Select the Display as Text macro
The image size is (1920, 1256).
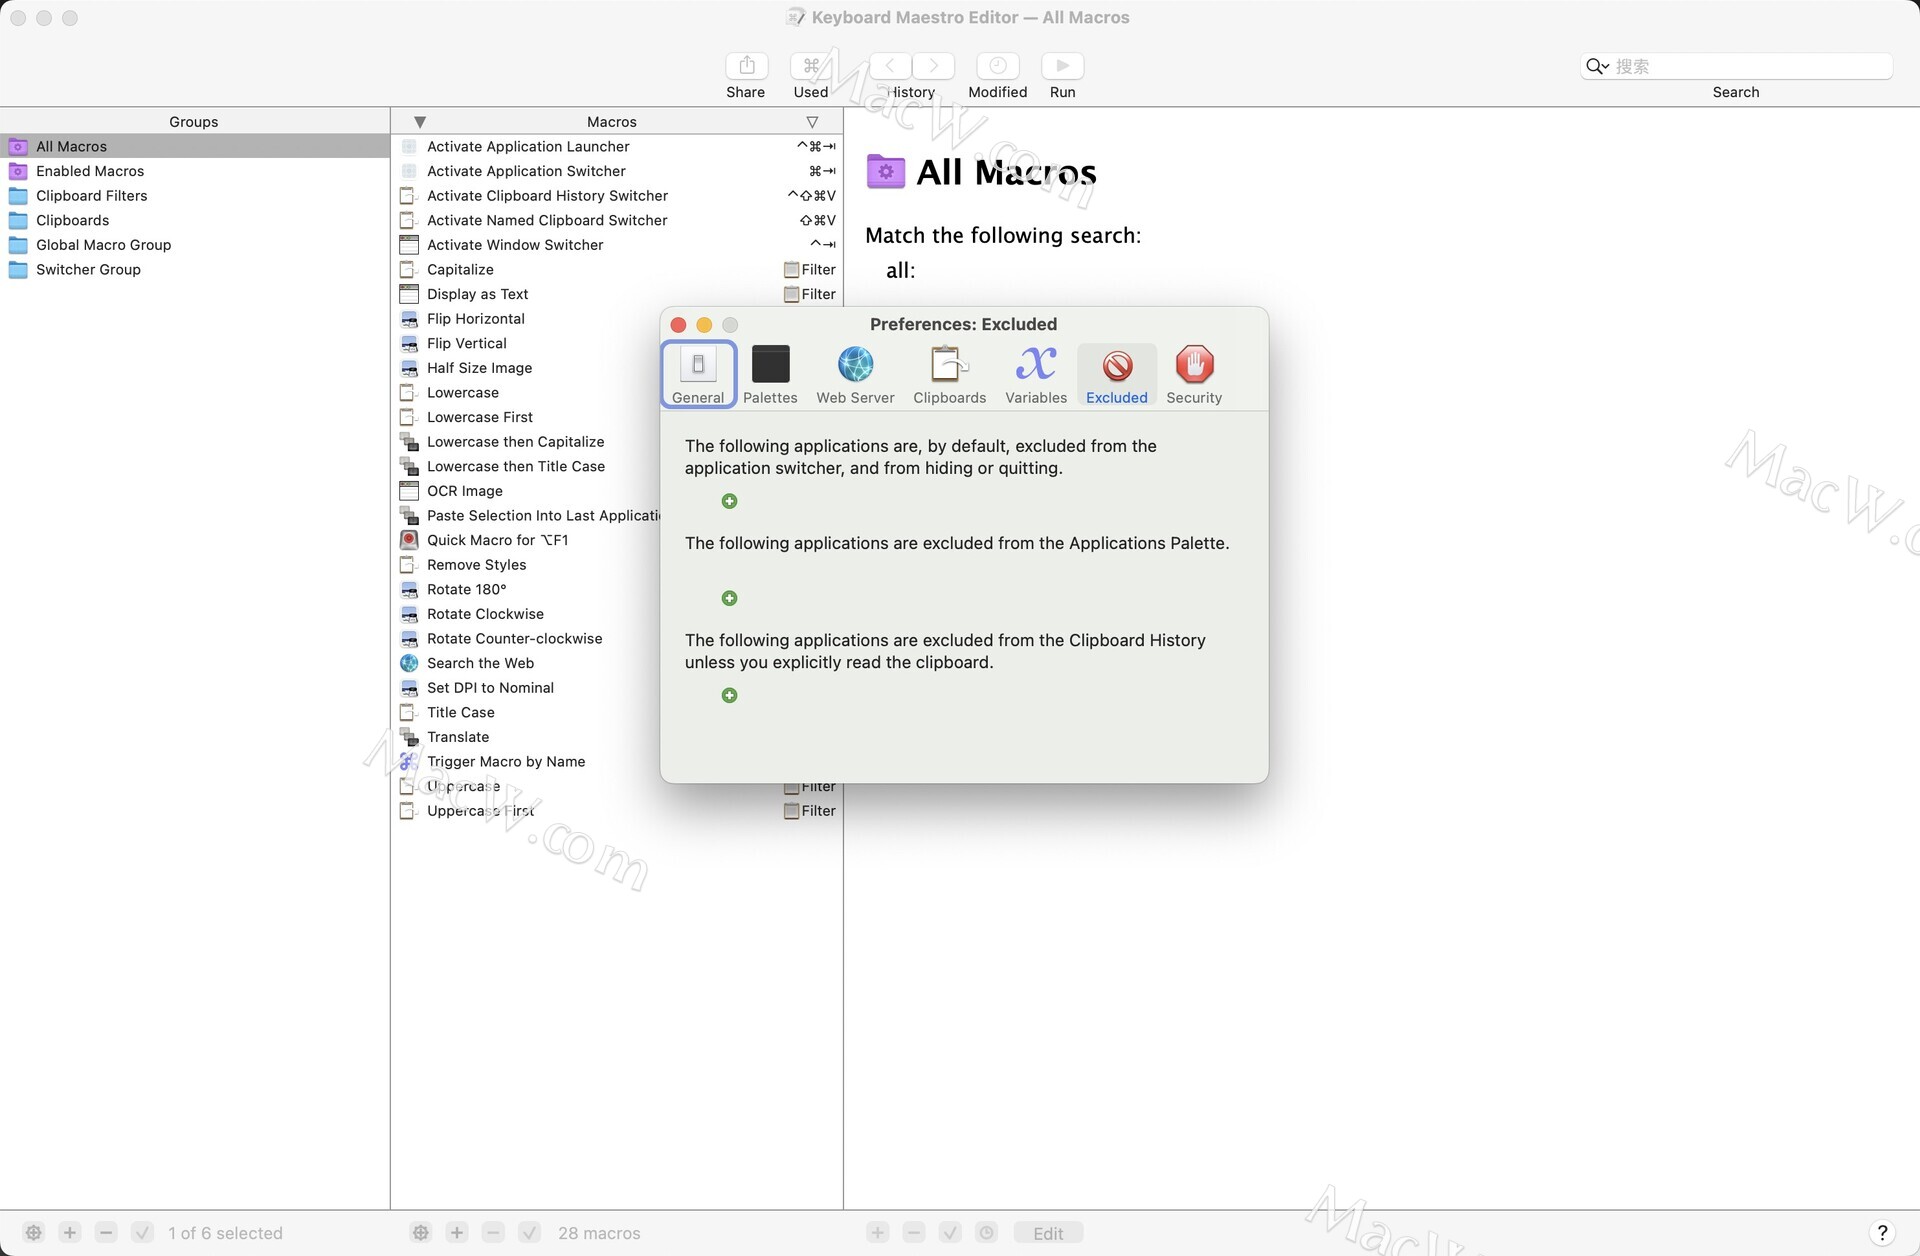click(x=617, y=294)
